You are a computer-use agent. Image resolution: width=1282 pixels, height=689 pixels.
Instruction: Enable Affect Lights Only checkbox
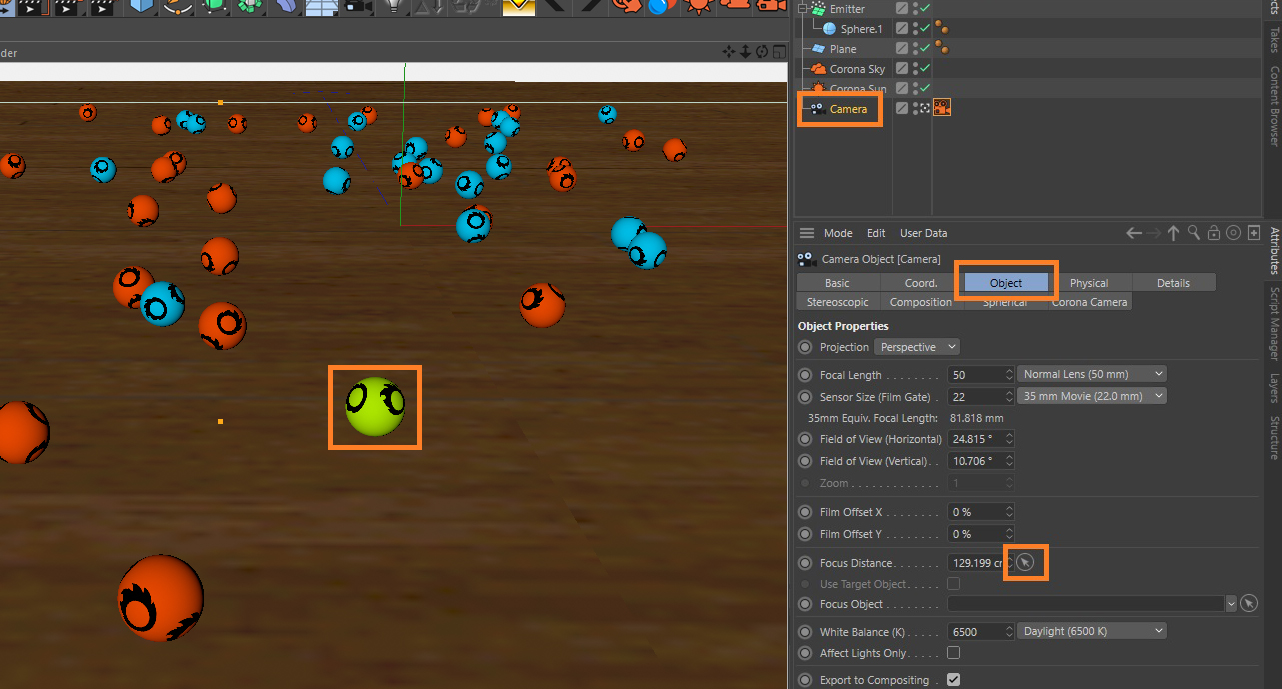coord(953,653)
